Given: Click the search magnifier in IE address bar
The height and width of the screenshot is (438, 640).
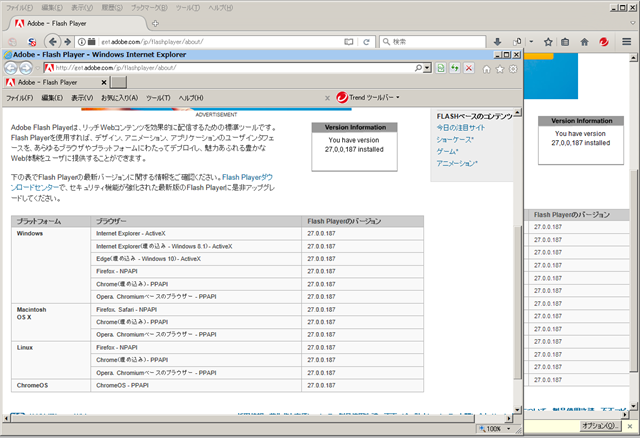Looking at the screenshot, I should 418,68.
